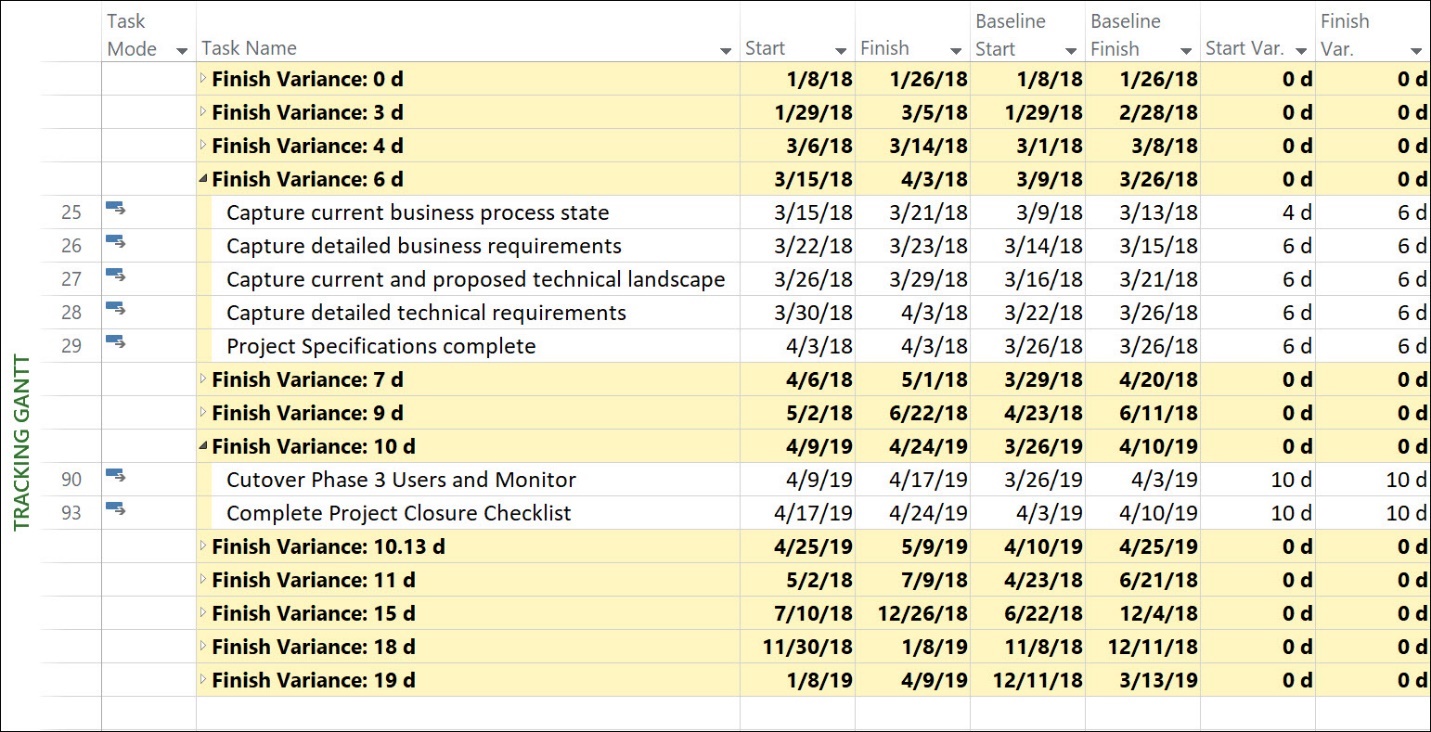Image resolution: width=1431 pixels, height=732 pixels.
Task: Collapse the Finish Variance: 6 d group
Action: pos(204,179)
